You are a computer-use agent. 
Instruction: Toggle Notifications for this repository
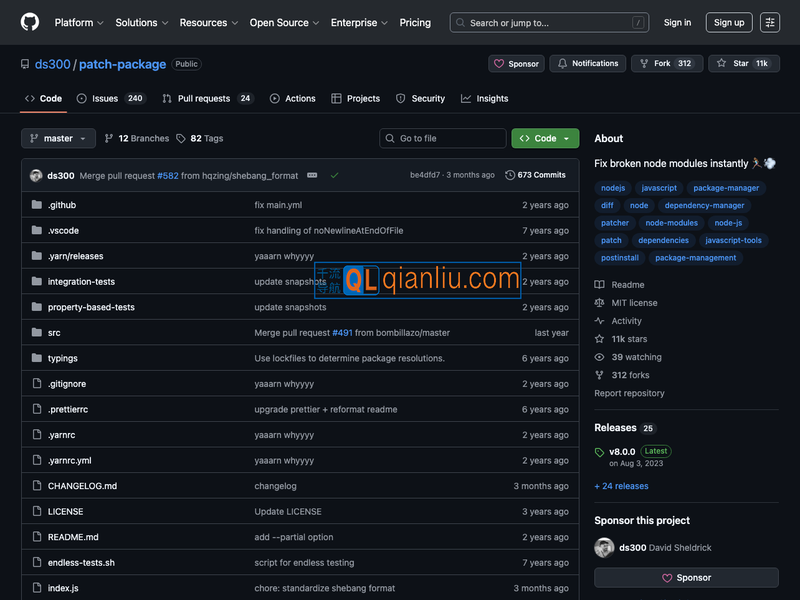click(x=587, y=64)
